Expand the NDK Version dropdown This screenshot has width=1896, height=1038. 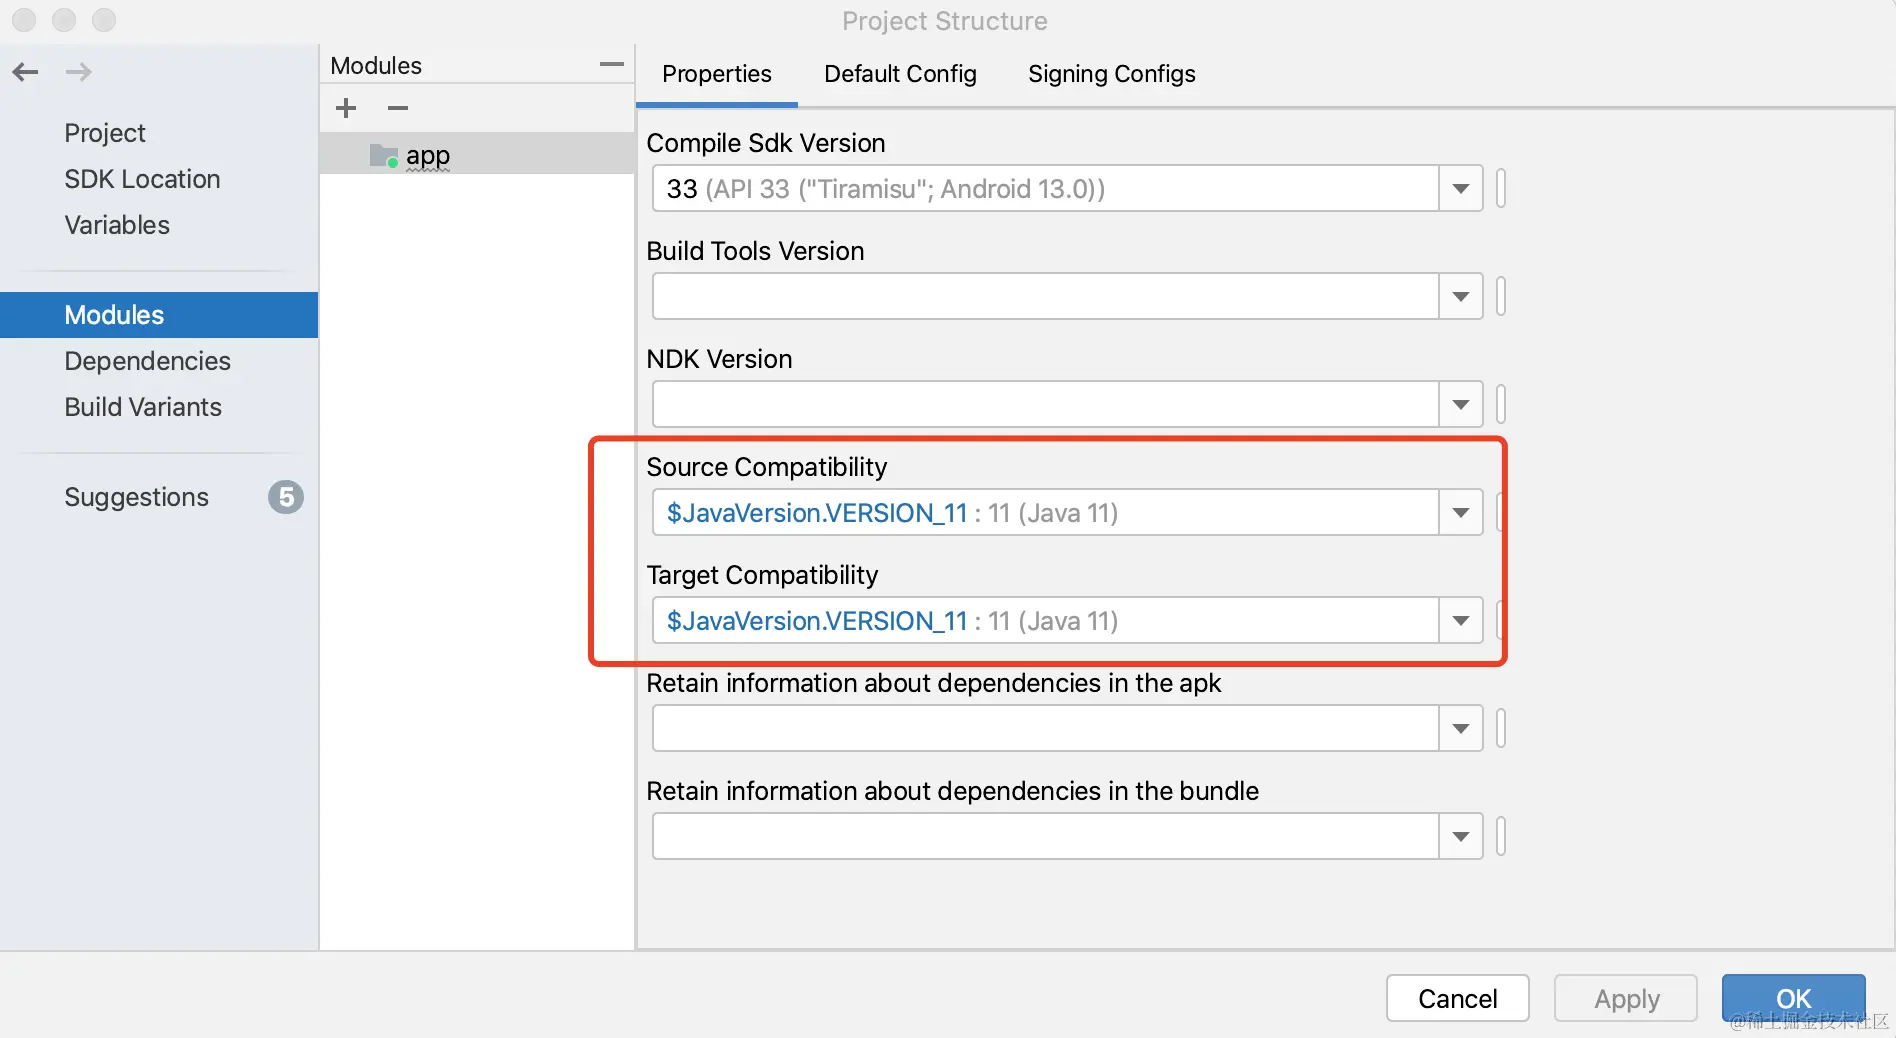coord(1461,405)
